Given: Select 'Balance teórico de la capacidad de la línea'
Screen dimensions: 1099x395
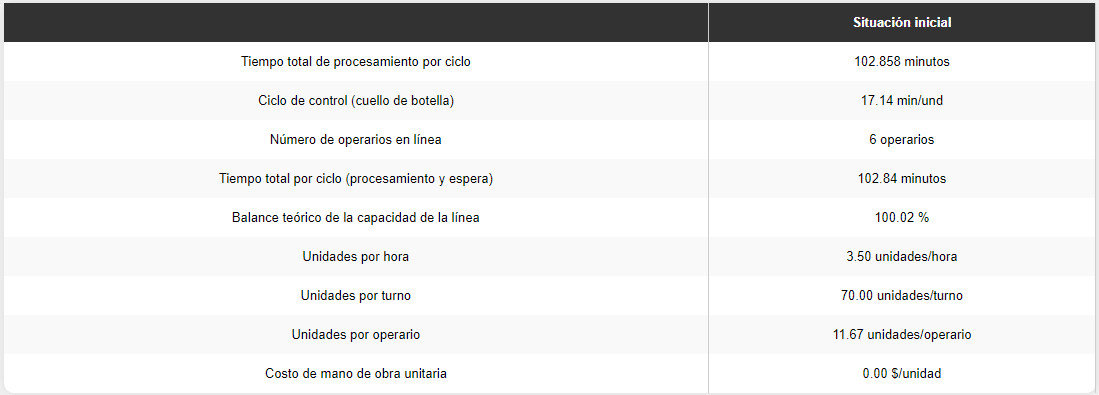Looking at the screenshot, I should 356,218.
